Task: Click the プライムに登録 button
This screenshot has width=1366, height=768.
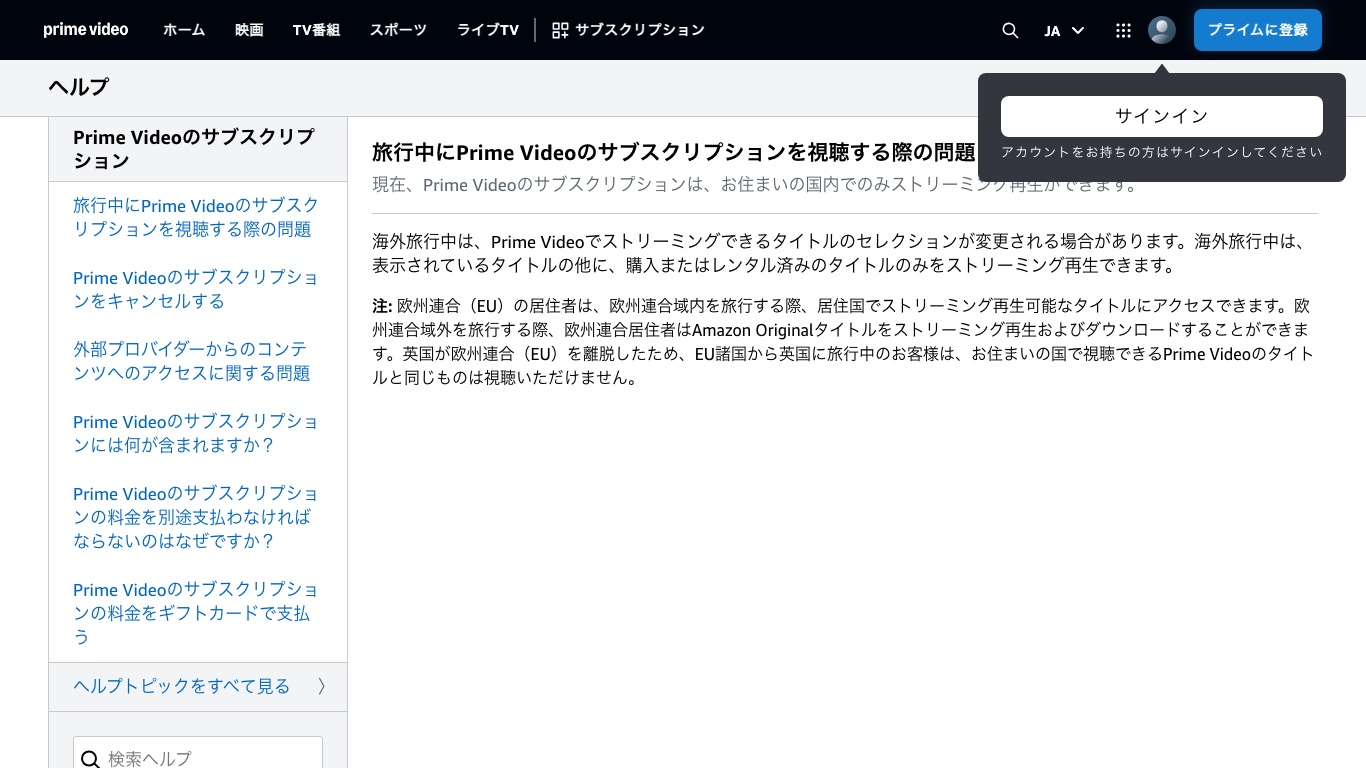Action: 1258,30
